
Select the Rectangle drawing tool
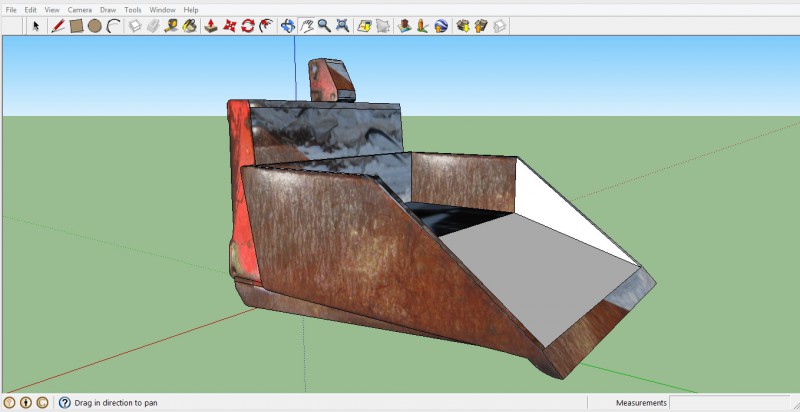(76, 25)
